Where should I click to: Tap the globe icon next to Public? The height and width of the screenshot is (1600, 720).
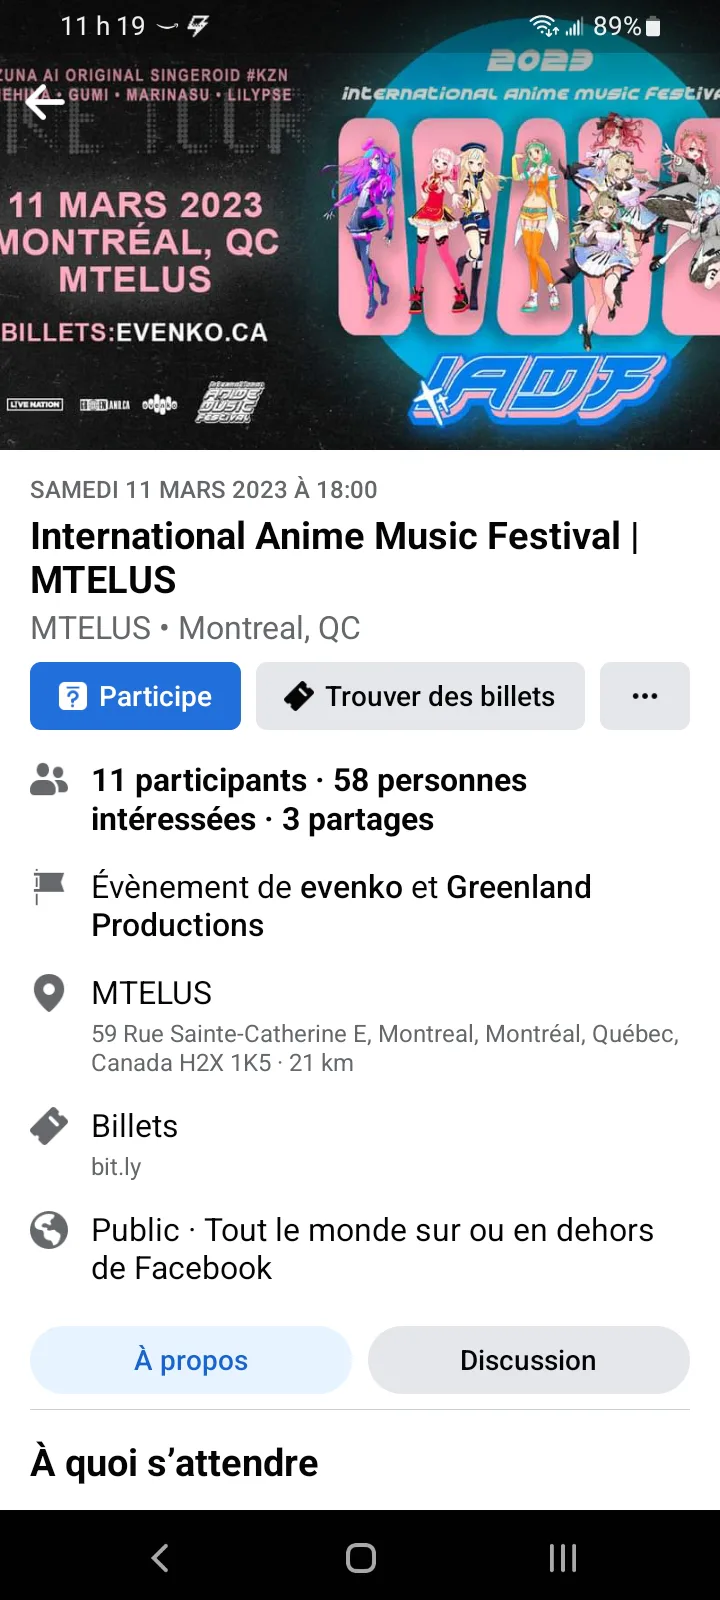[49, 1230]
